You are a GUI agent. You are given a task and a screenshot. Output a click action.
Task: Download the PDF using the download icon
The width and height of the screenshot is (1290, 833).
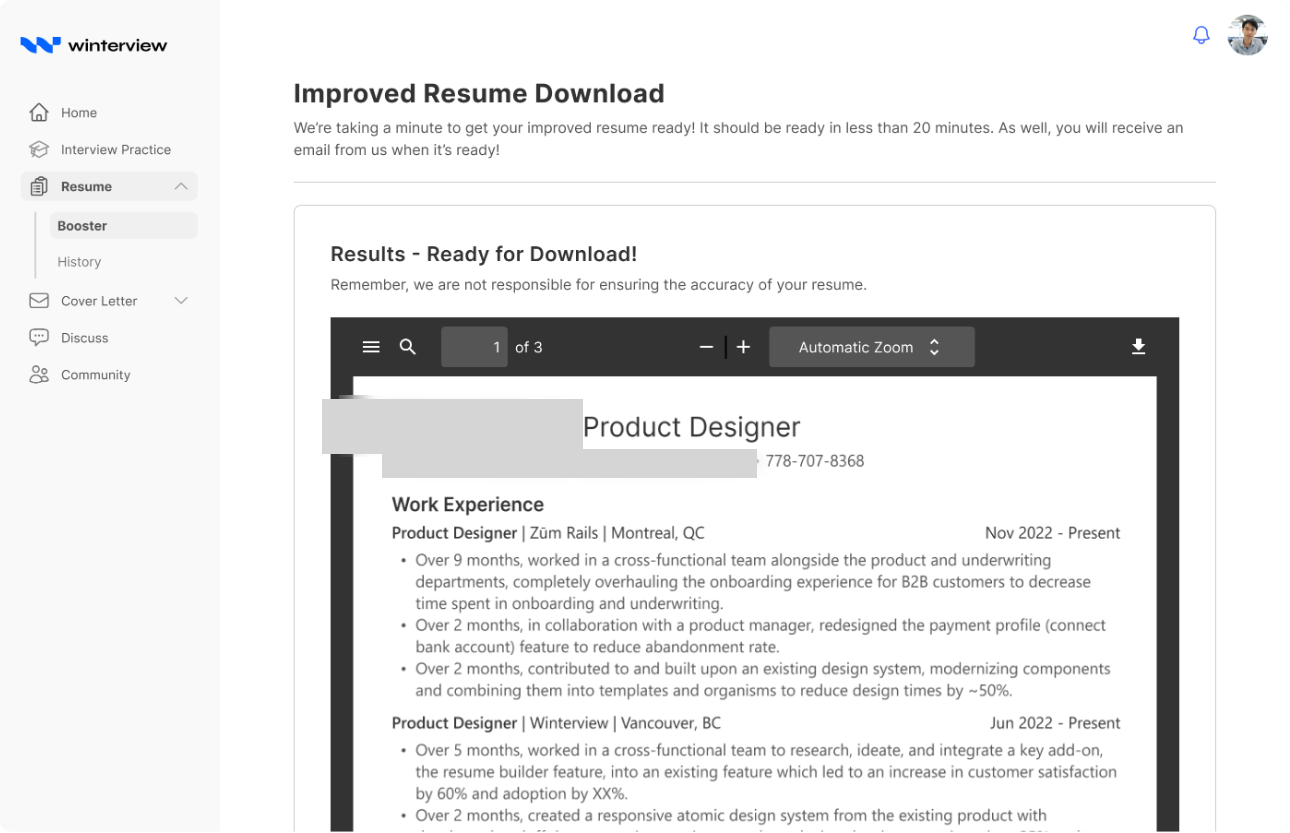(1138, 347)
